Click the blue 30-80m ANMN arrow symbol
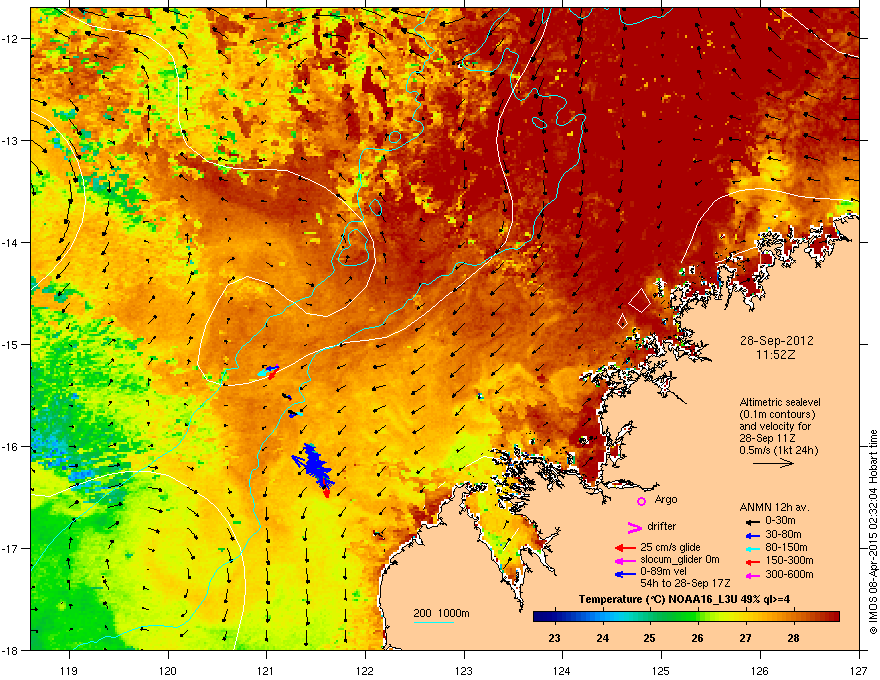 point(753,535)
